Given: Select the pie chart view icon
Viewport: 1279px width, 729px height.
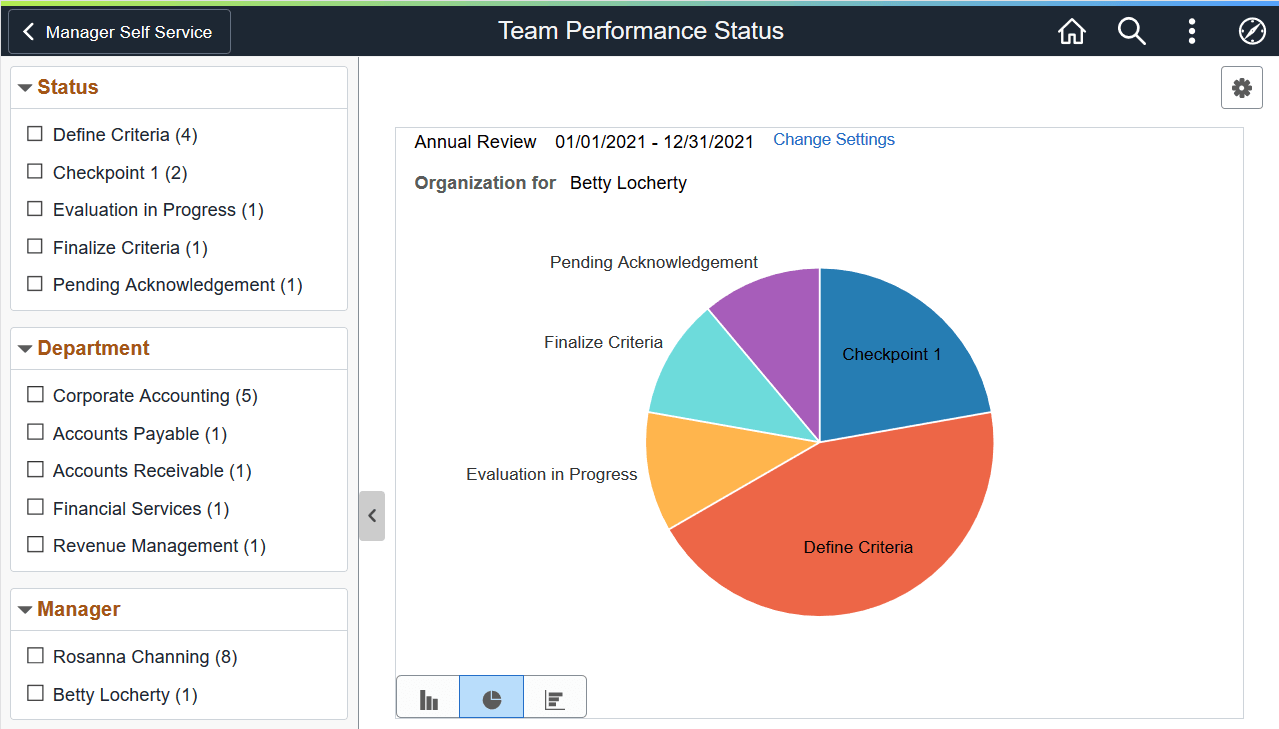Looking at the screenshot, I should tap(491, 698).
